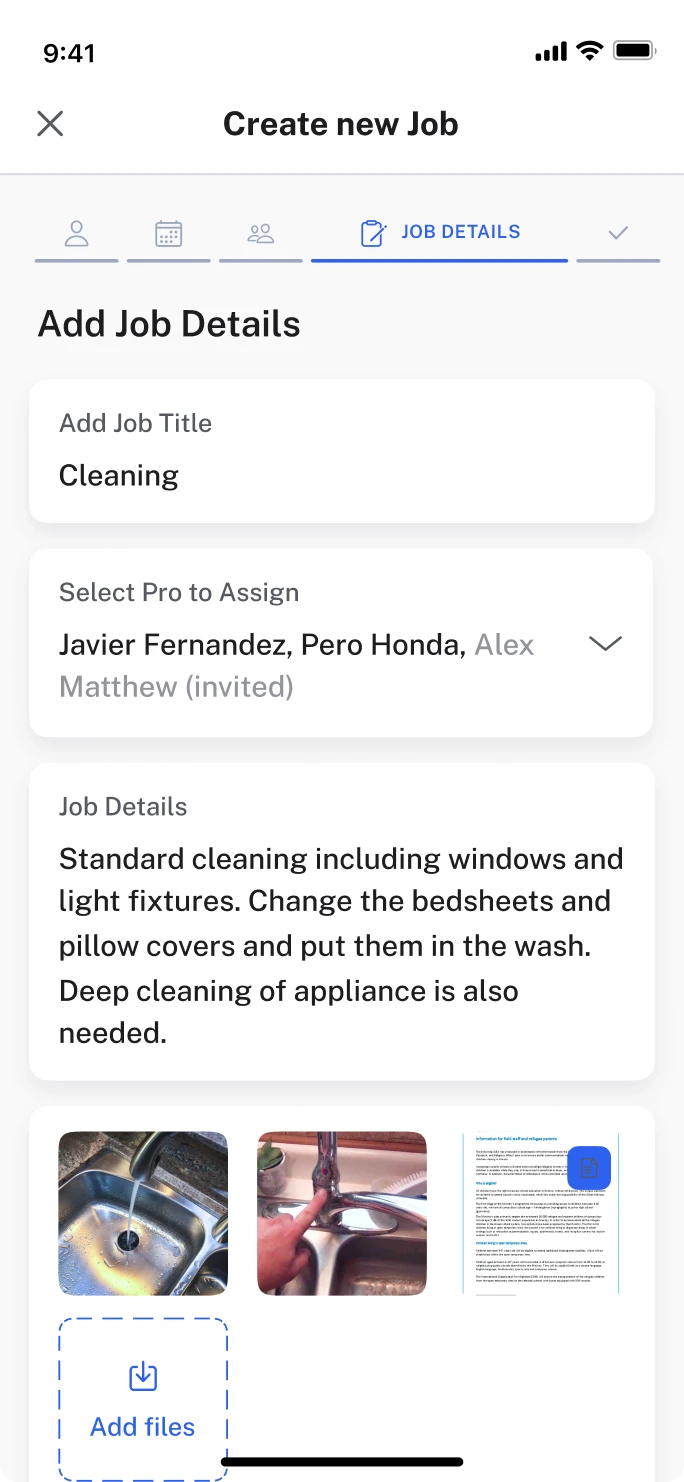This screenshot has height=1482, width=684.
Task: Open the calendar scheduling step icon
Action: click(168, 232)
